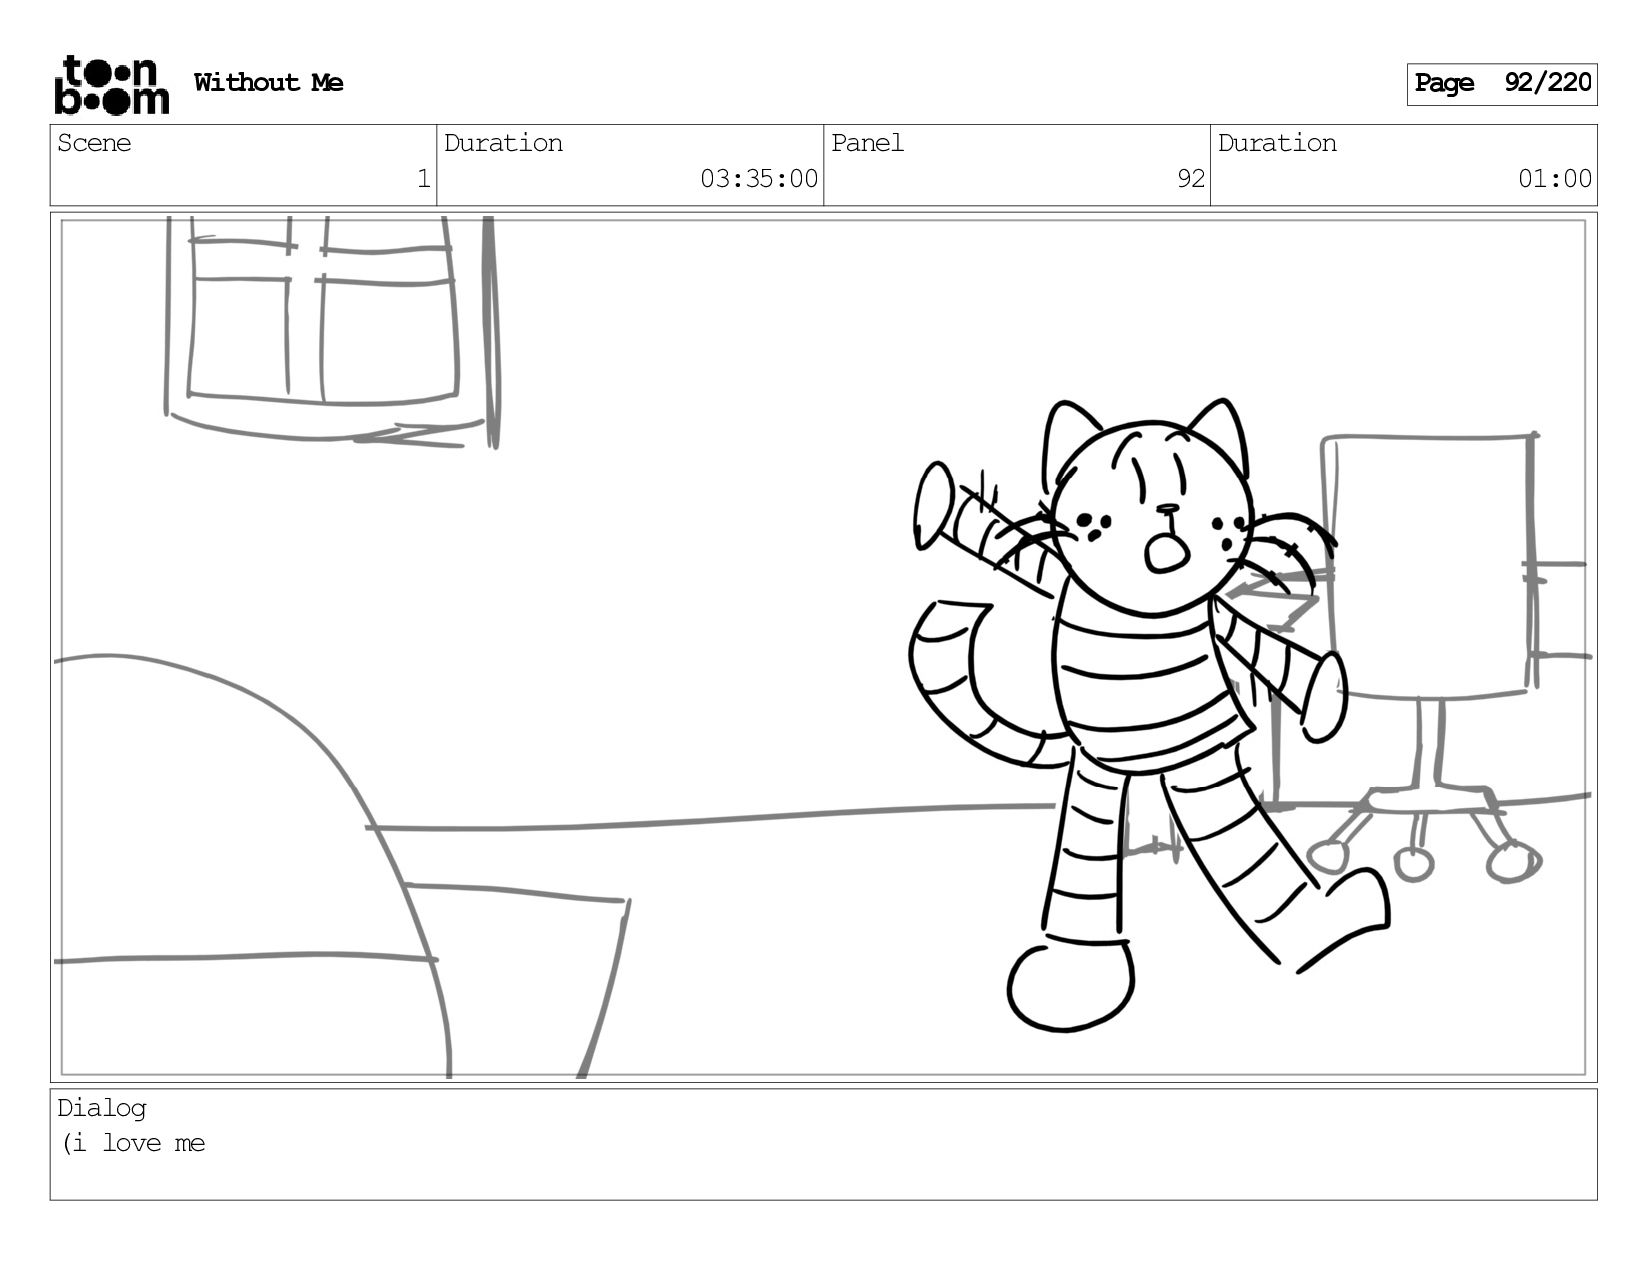This screenshot has width=1650, height=1275.
Task: Select the scene number '1' value
Action: (423, 179)
